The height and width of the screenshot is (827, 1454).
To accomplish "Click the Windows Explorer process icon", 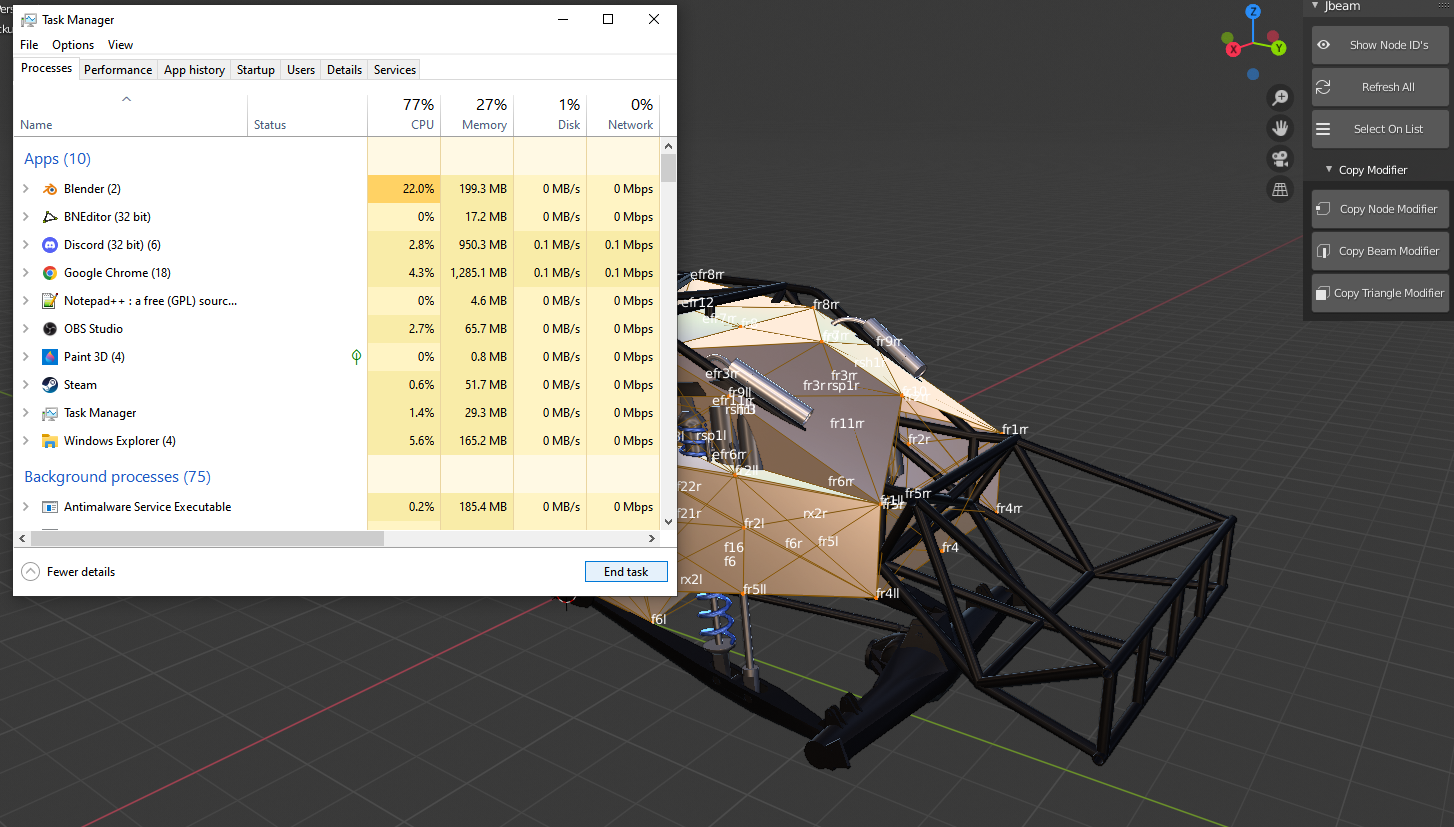I will pyautogui.click(x=50, y=441).
